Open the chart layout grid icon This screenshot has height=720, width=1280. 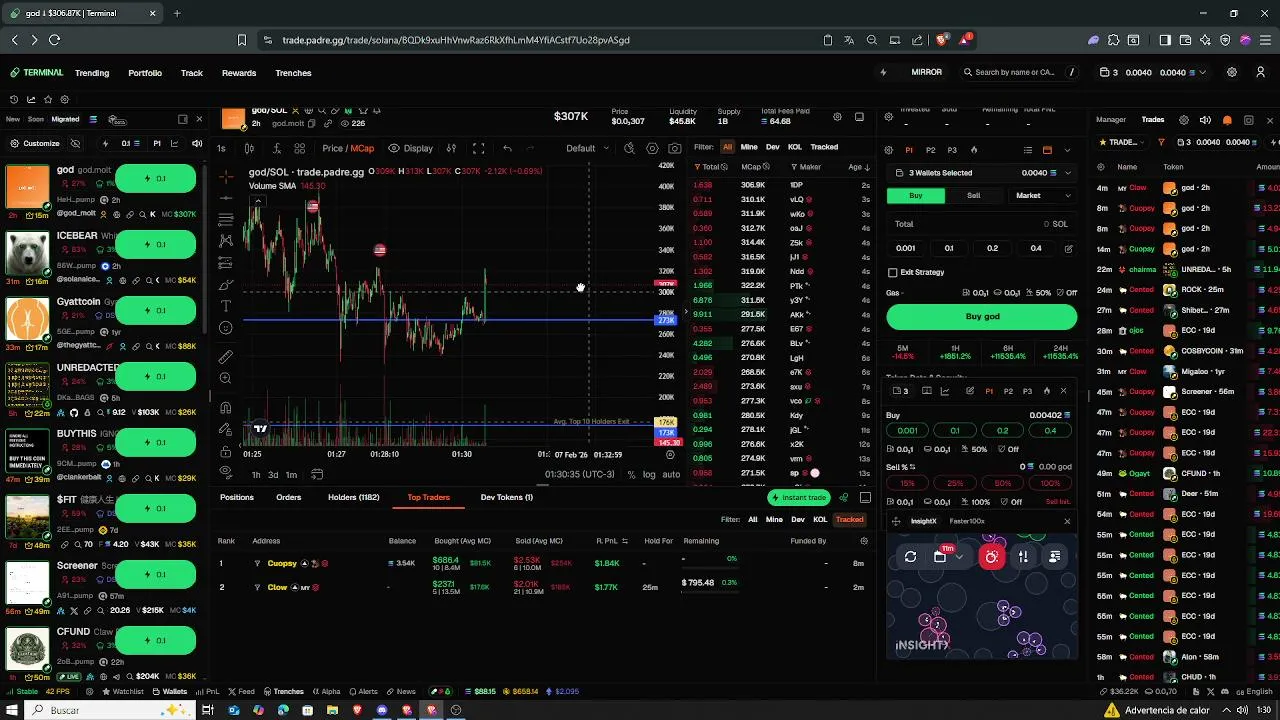pyautogui.click(x=299, y=148)
